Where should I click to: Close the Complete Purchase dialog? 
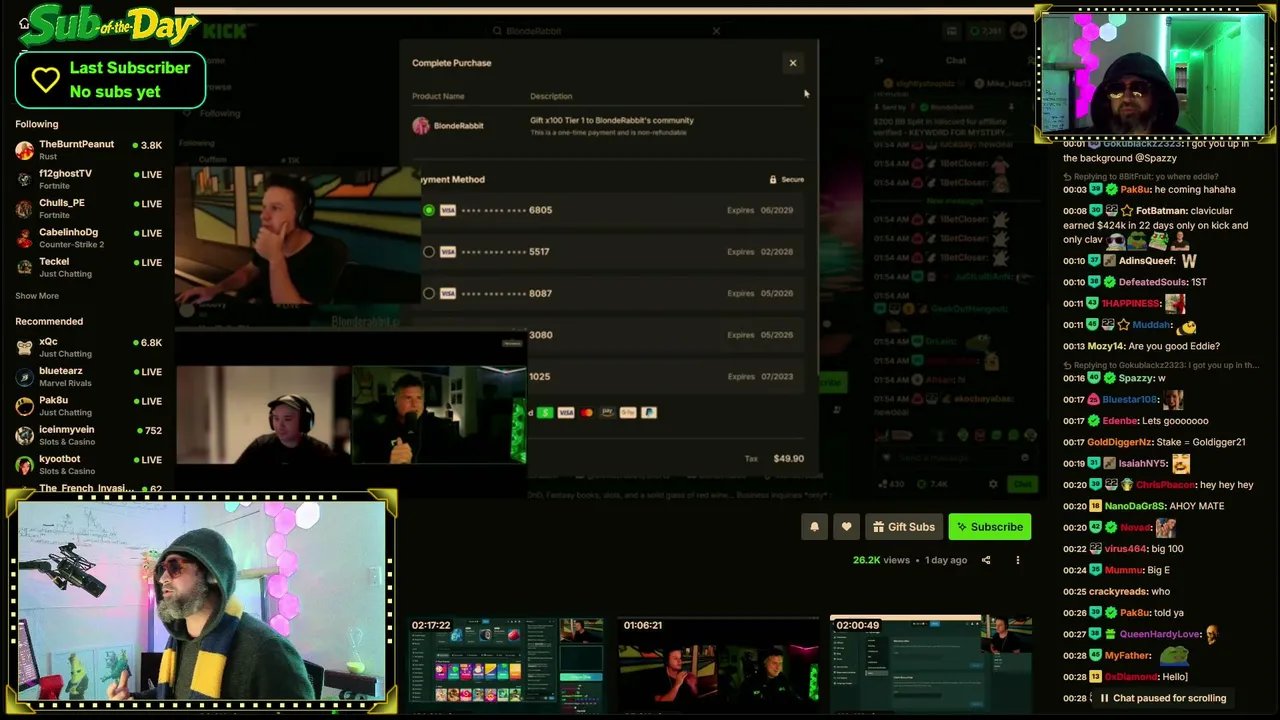[793, 63]
